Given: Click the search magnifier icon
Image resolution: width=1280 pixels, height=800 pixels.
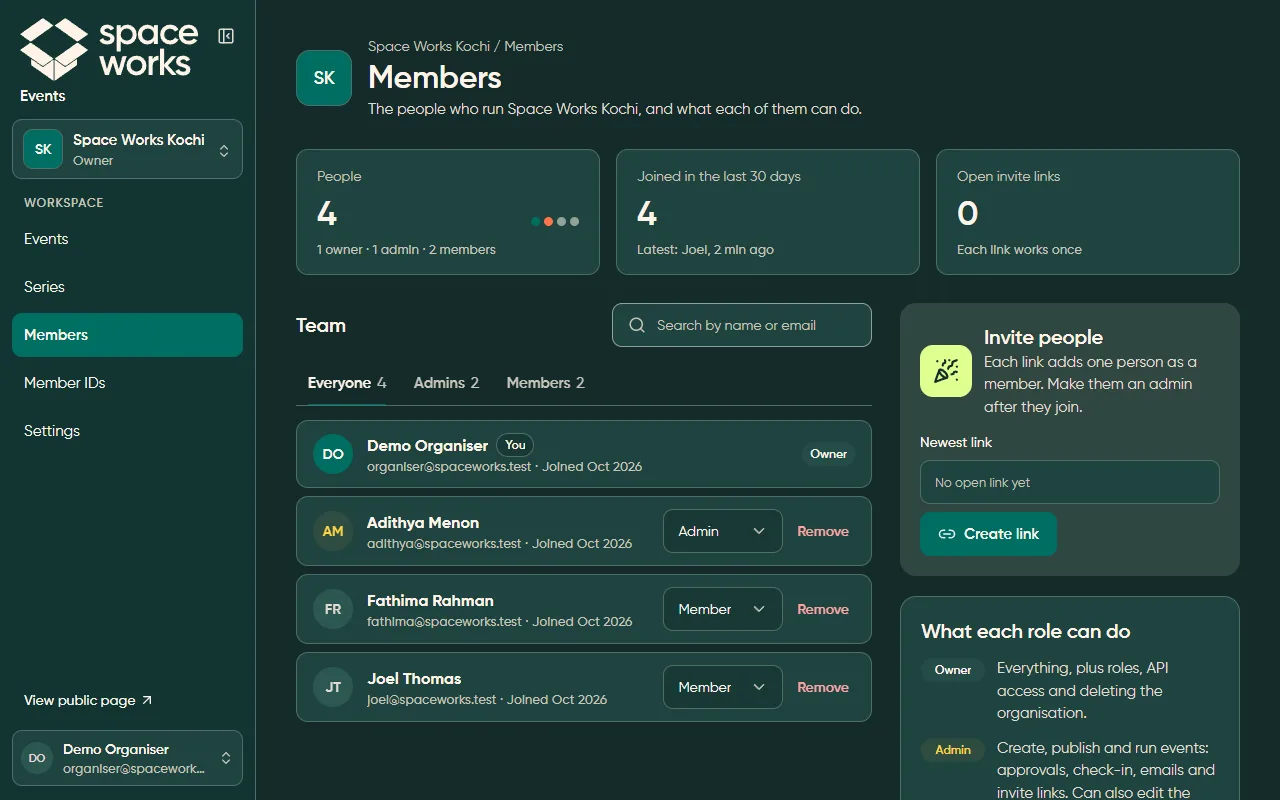Looking at the screenshot, I should point(637,325).
